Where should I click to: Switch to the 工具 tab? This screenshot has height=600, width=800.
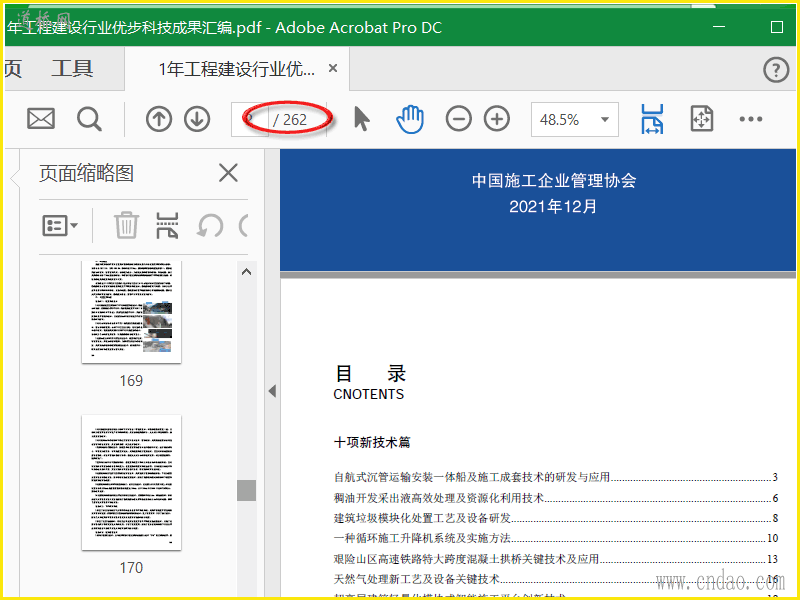[72, 68]
